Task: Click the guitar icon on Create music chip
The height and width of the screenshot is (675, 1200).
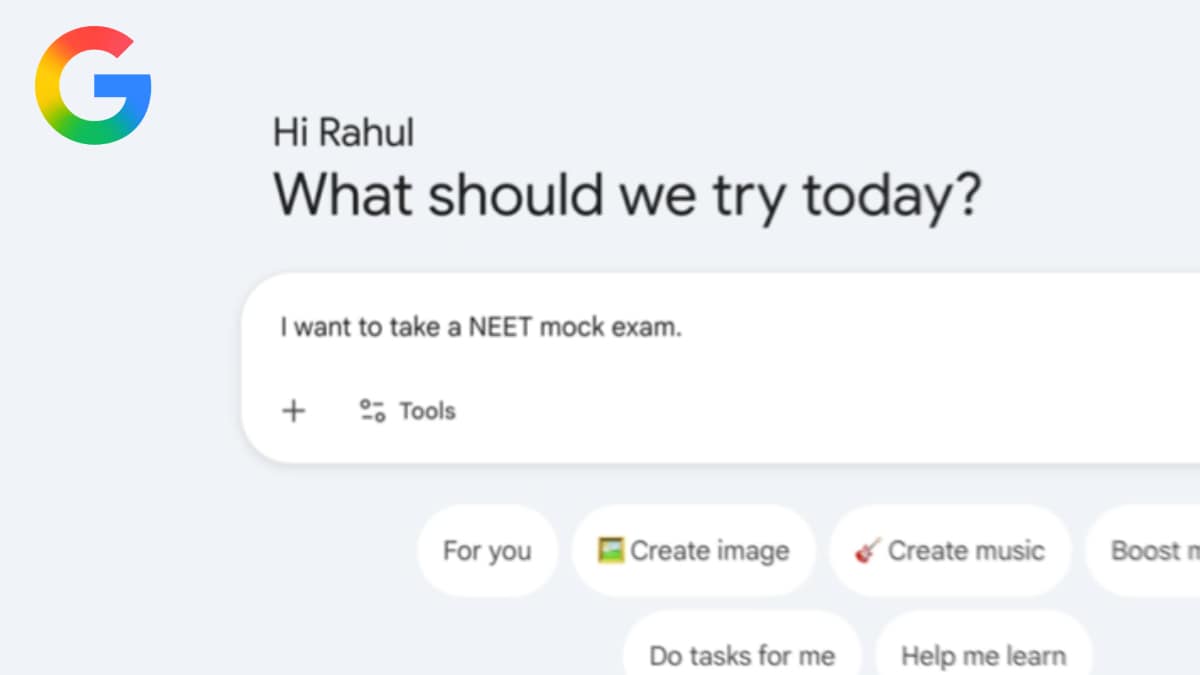Action: click(x=866, y=550)
